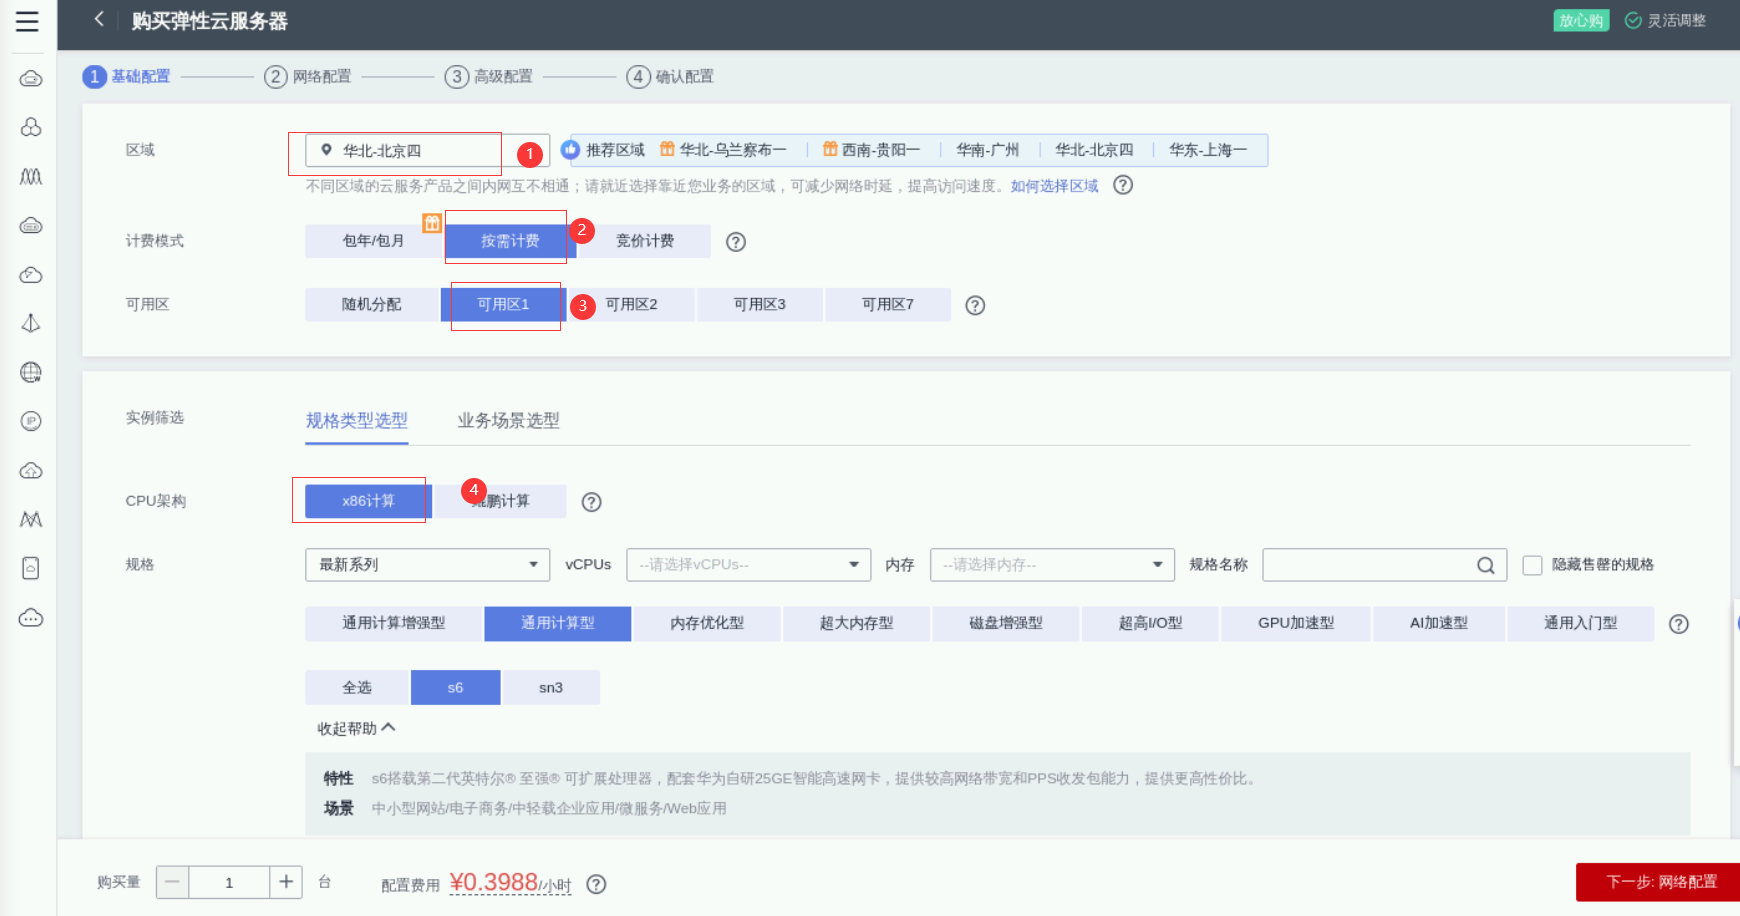
Task: Select the 通用计算型 spec type
Action: click(x=558, y=623)
